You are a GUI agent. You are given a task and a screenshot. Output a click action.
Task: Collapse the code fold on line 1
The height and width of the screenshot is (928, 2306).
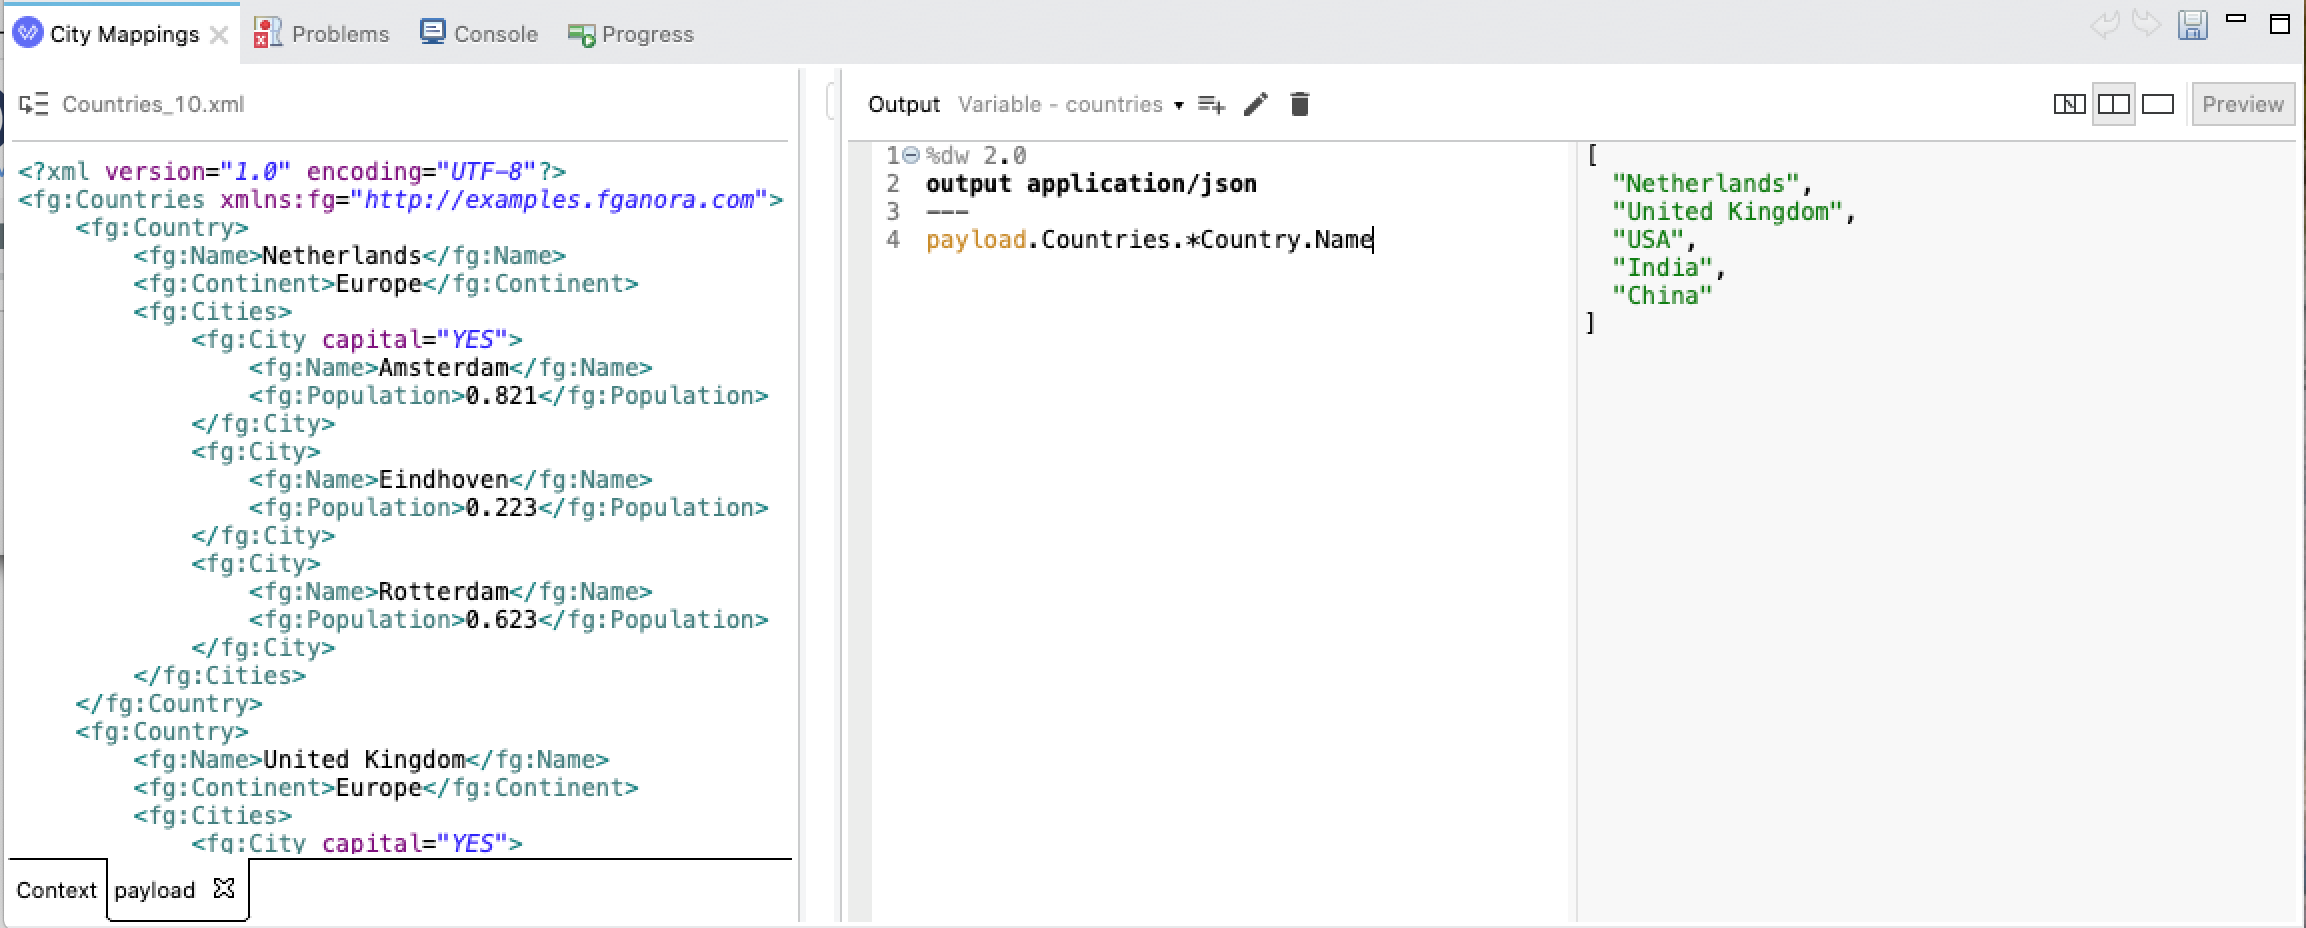pos(911,156)
